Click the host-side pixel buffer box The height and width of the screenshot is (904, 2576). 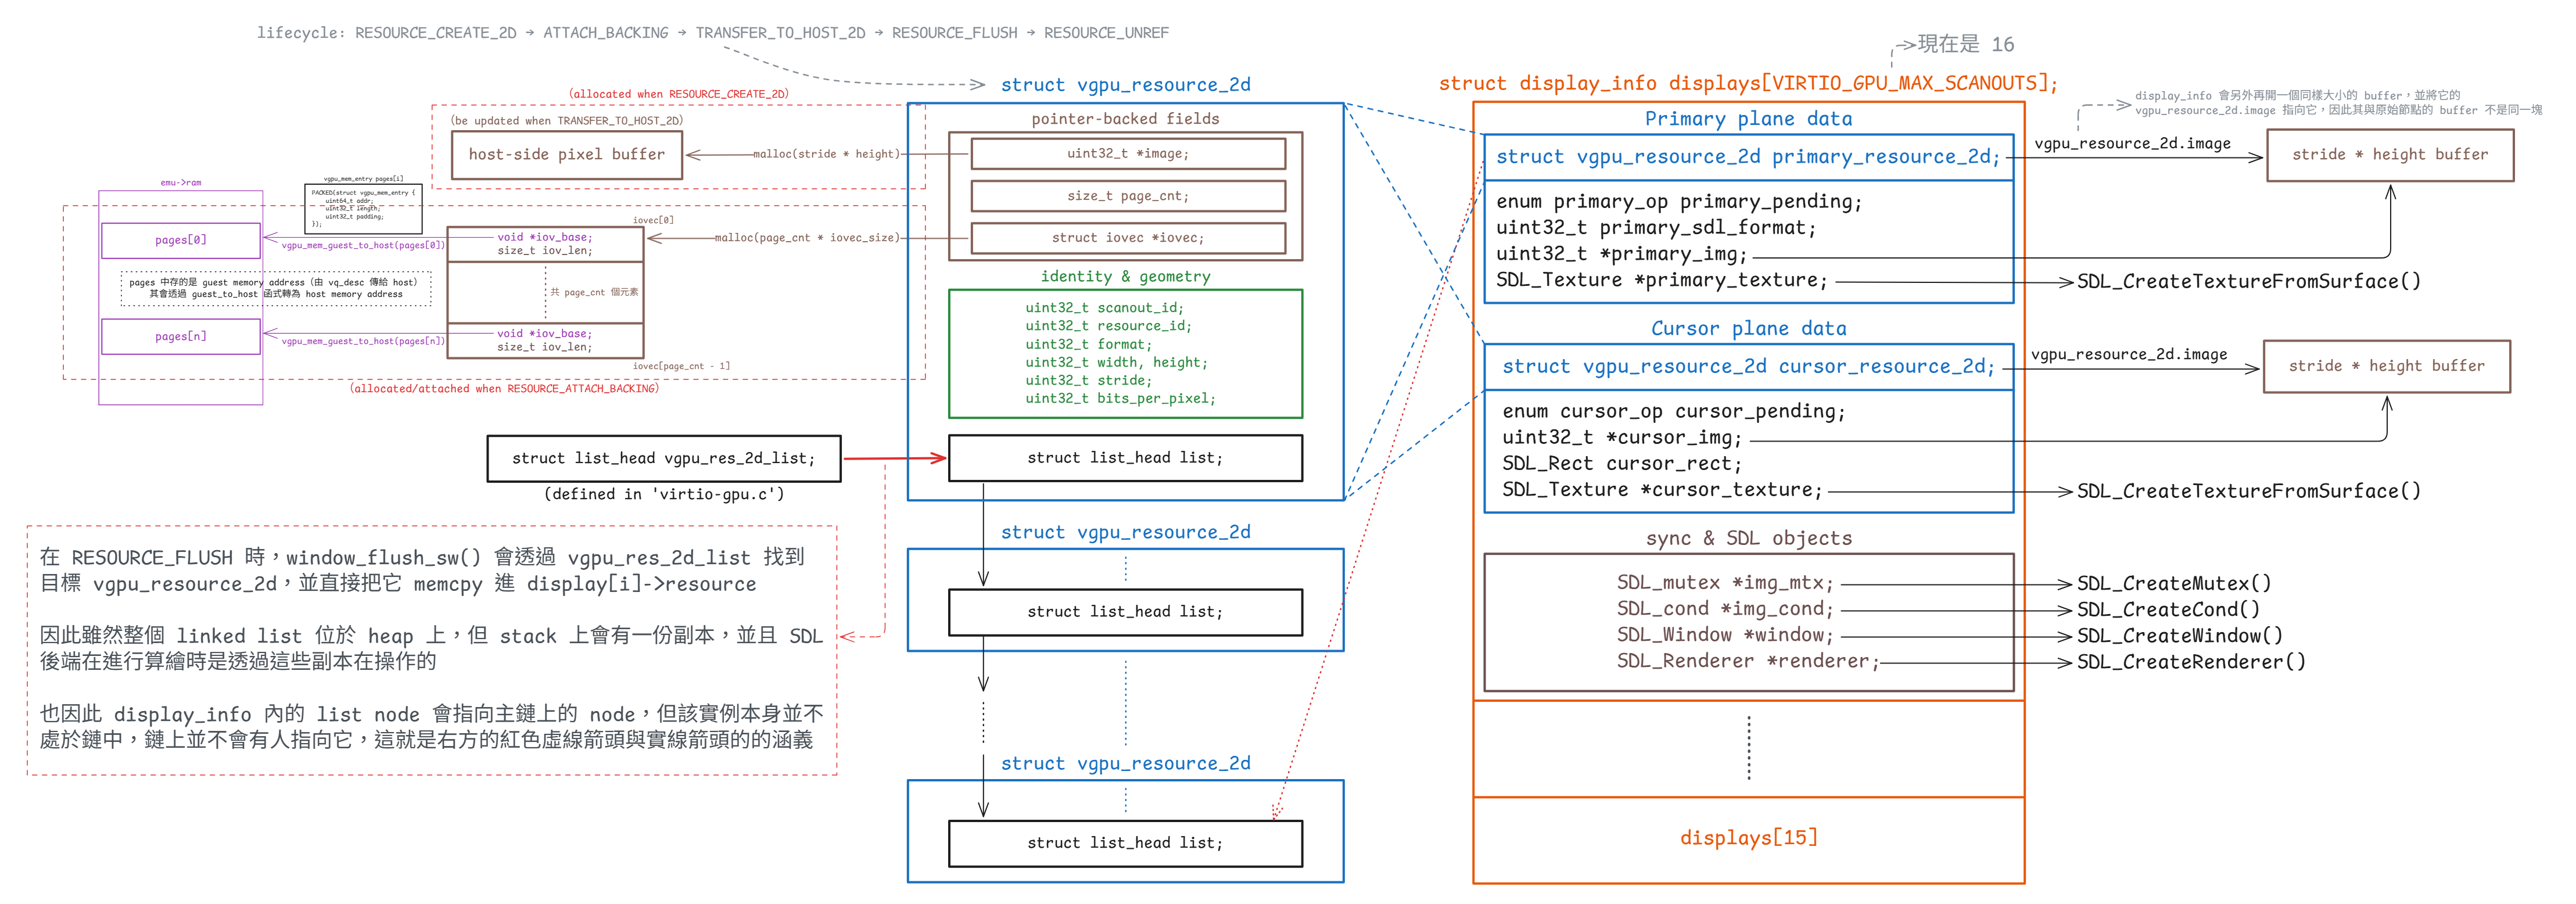[x=566, y=155]
